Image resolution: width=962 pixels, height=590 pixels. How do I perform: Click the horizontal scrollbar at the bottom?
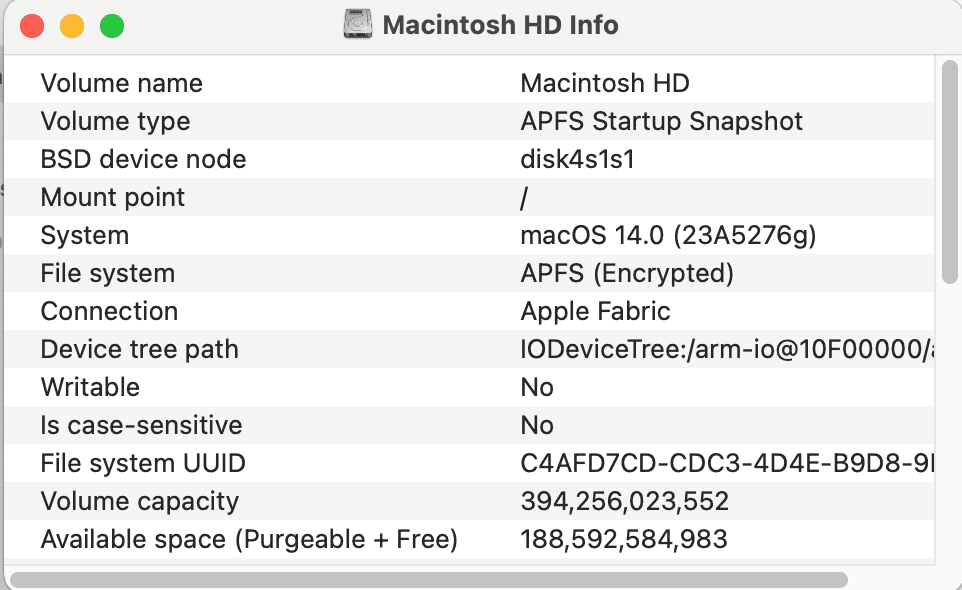(428, 579)
